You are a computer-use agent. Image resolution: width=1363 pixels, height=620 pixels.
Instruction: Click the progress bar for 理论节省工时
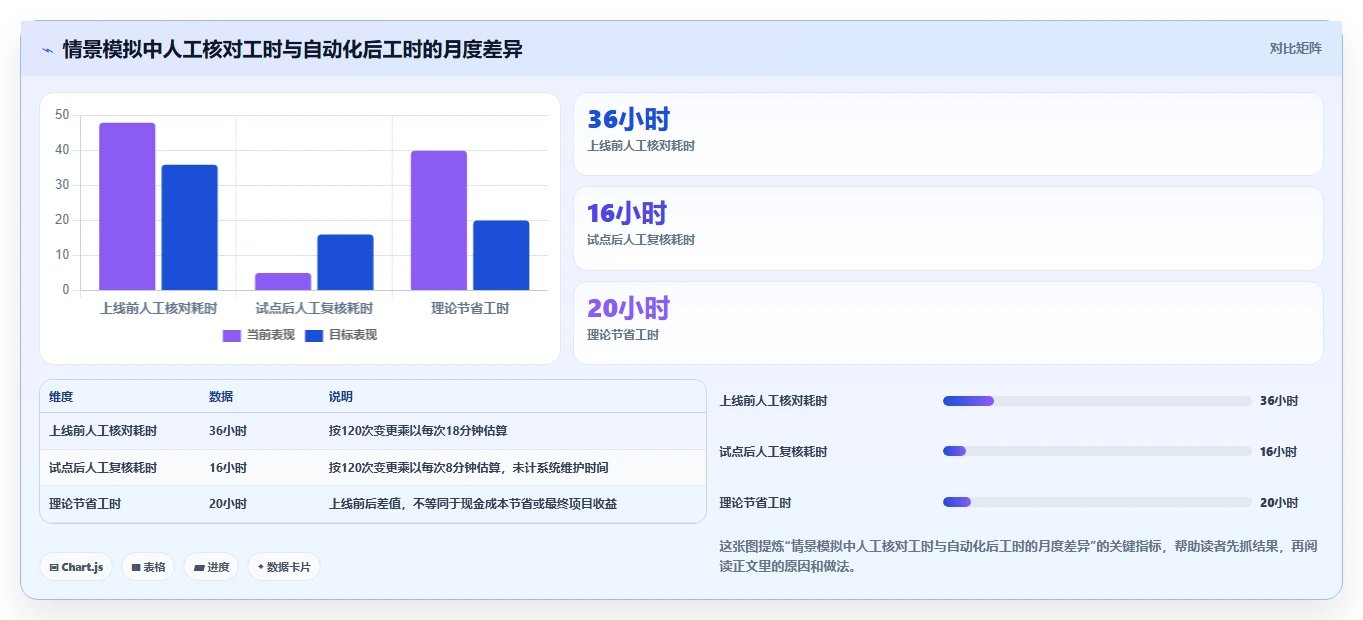point(1097,502)
